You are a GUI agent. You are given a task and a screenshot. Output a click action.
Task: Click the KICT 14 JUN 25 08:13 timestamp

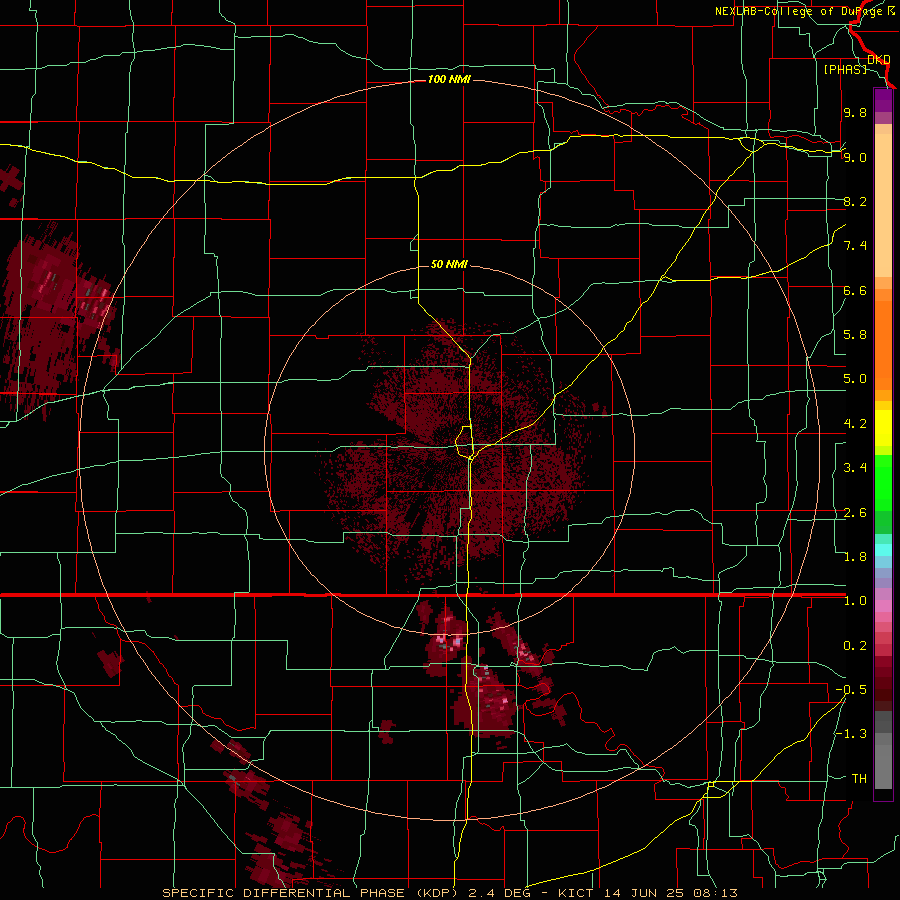pos(647,893)
